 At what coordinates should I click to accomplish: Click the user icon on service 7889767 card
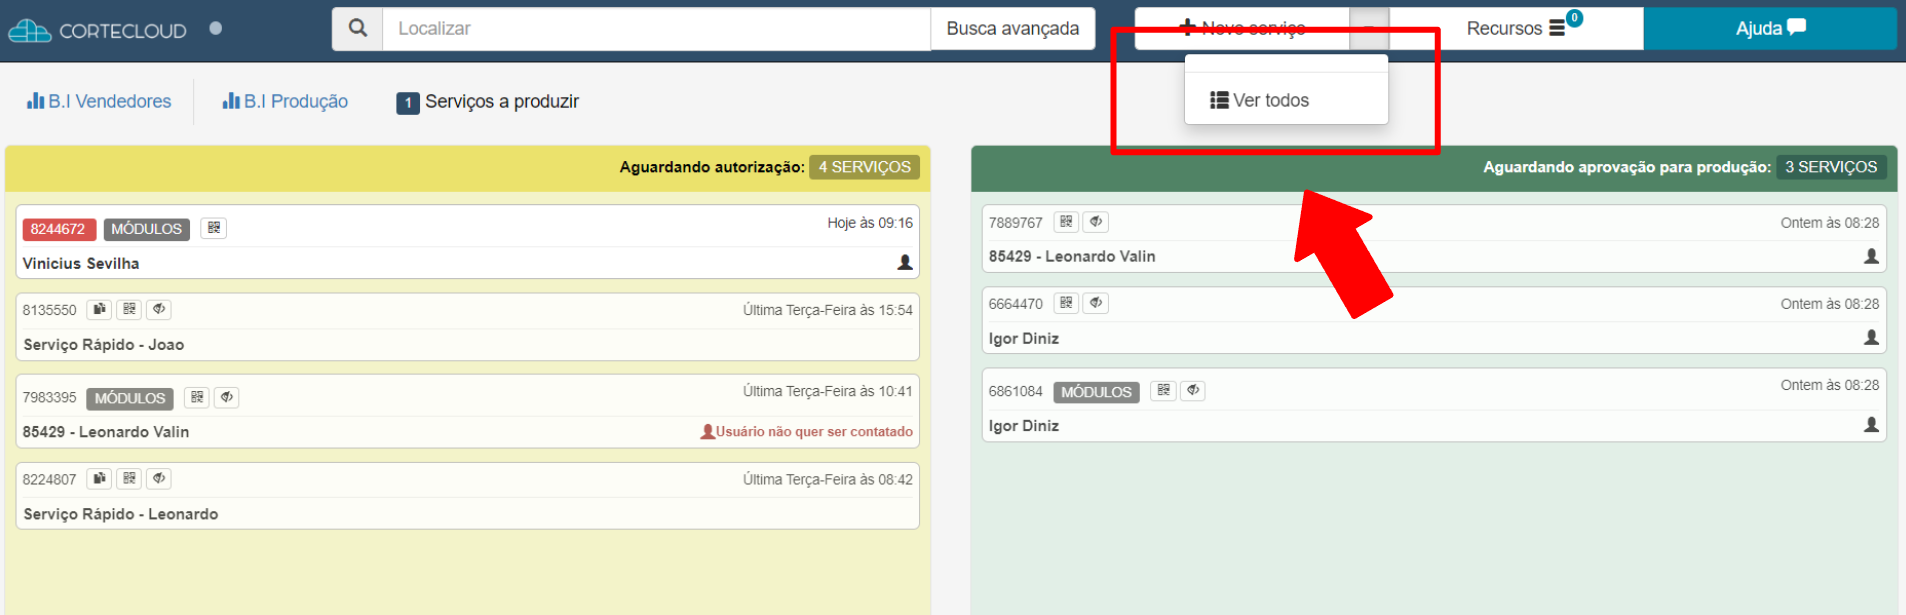pos(1871,257)
